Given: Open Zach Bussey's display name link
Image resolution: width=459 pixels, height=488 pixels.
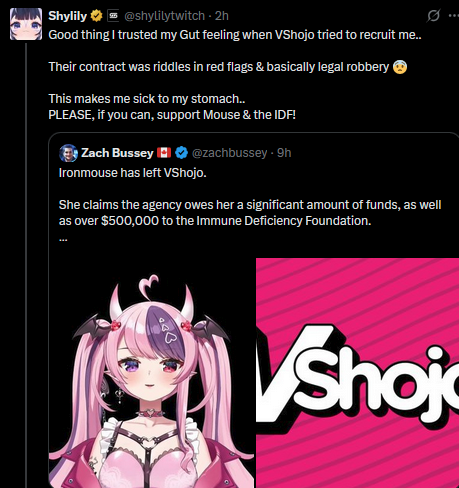Looking at the screenshot, I should tap(117, 153).
